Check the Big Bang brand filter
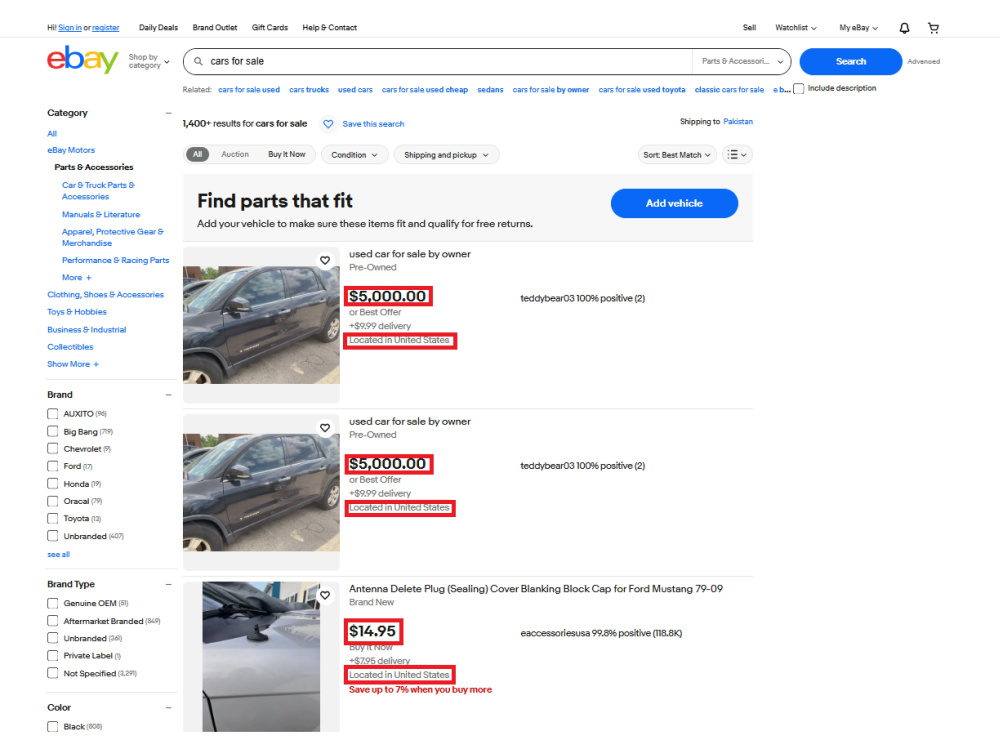This screenshot has width=1000, height=750. pos(53,432)
